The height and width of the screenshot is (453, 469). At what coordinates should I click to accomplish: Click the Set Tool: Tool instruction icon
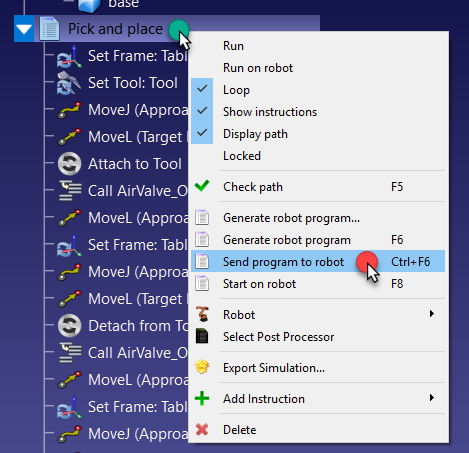click(x=69, y=83)
